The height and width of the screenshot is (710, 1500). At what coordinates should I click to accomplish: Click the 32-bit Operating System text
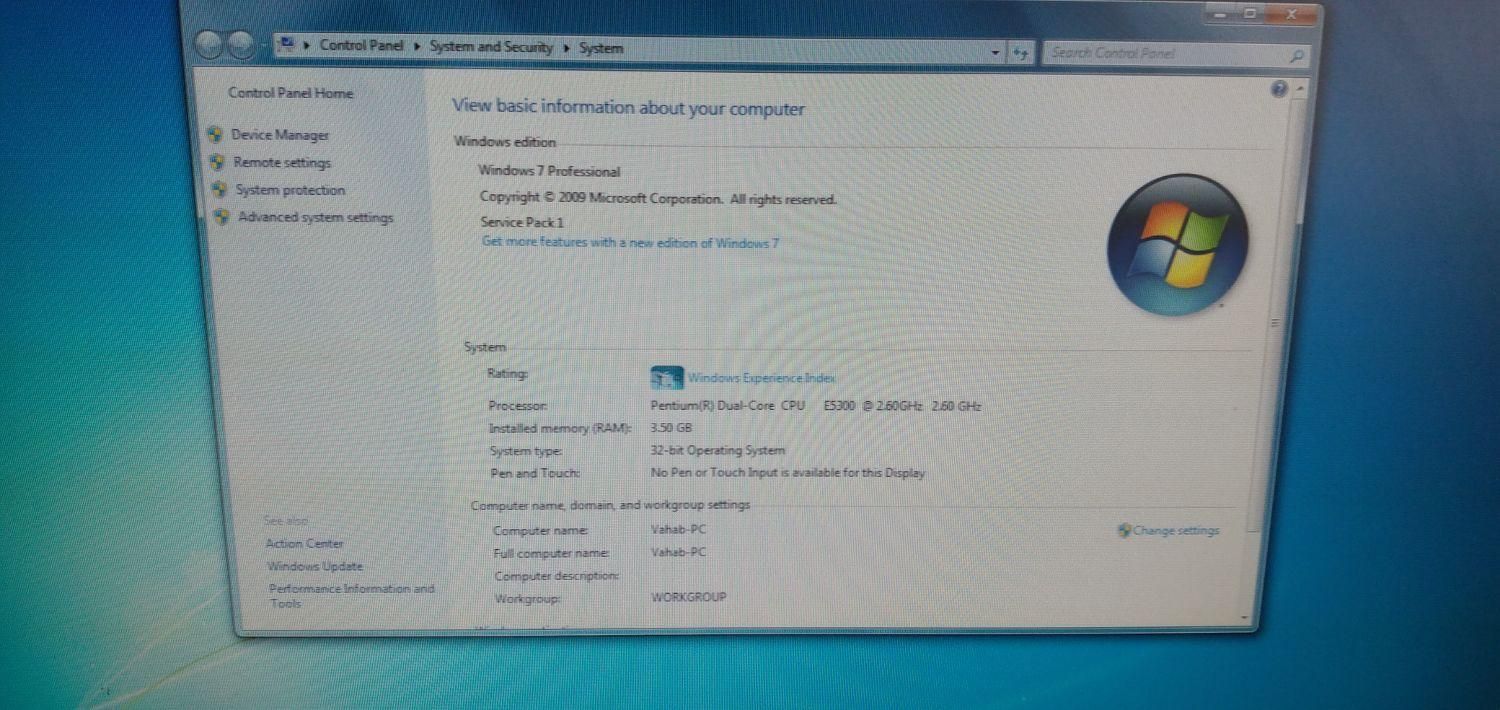717,451
